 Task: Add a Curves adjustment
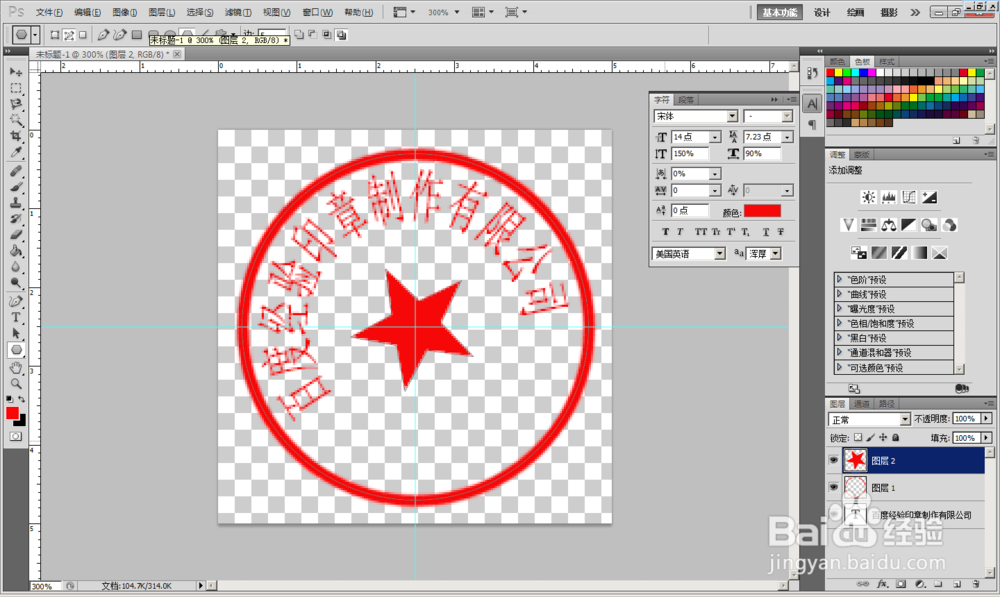click(909, 198)
